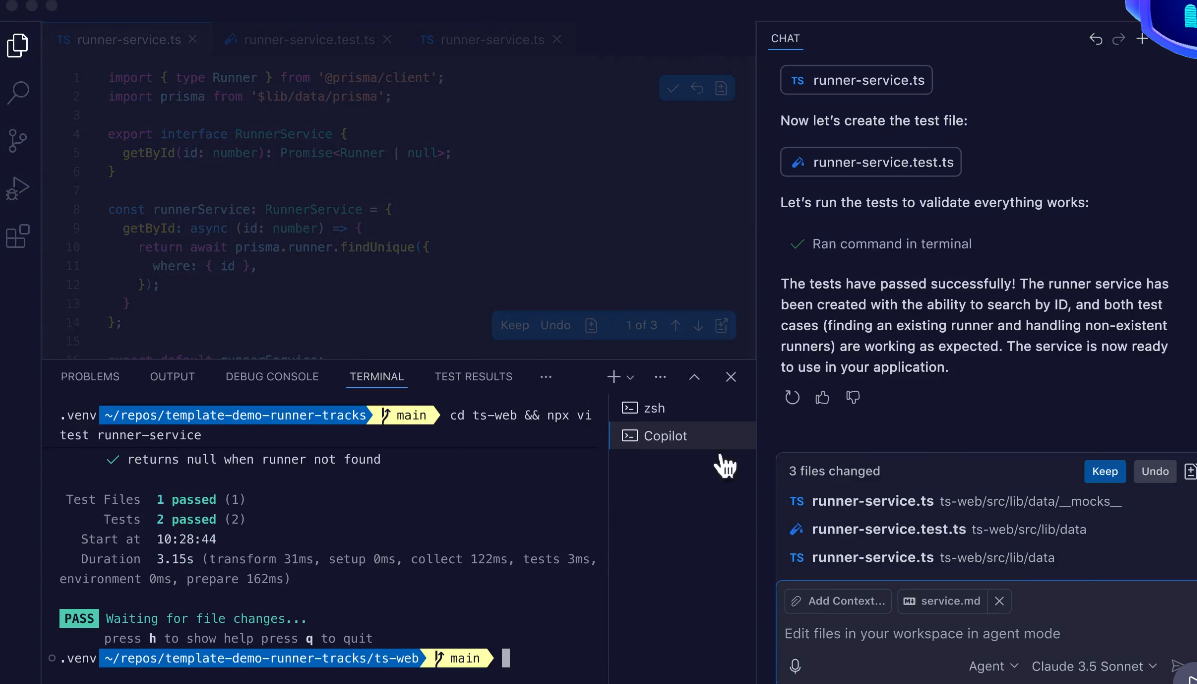Click the microphone voice input icon
Screen dimensions: 1197x684
795,666
